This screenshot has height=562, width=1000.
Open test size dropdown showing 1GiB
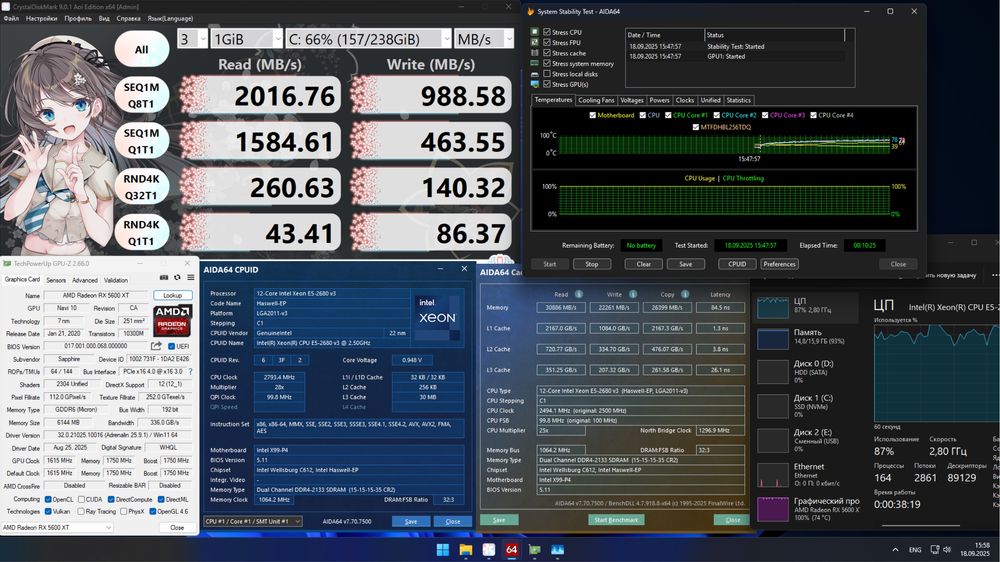(x=247, y=39)
